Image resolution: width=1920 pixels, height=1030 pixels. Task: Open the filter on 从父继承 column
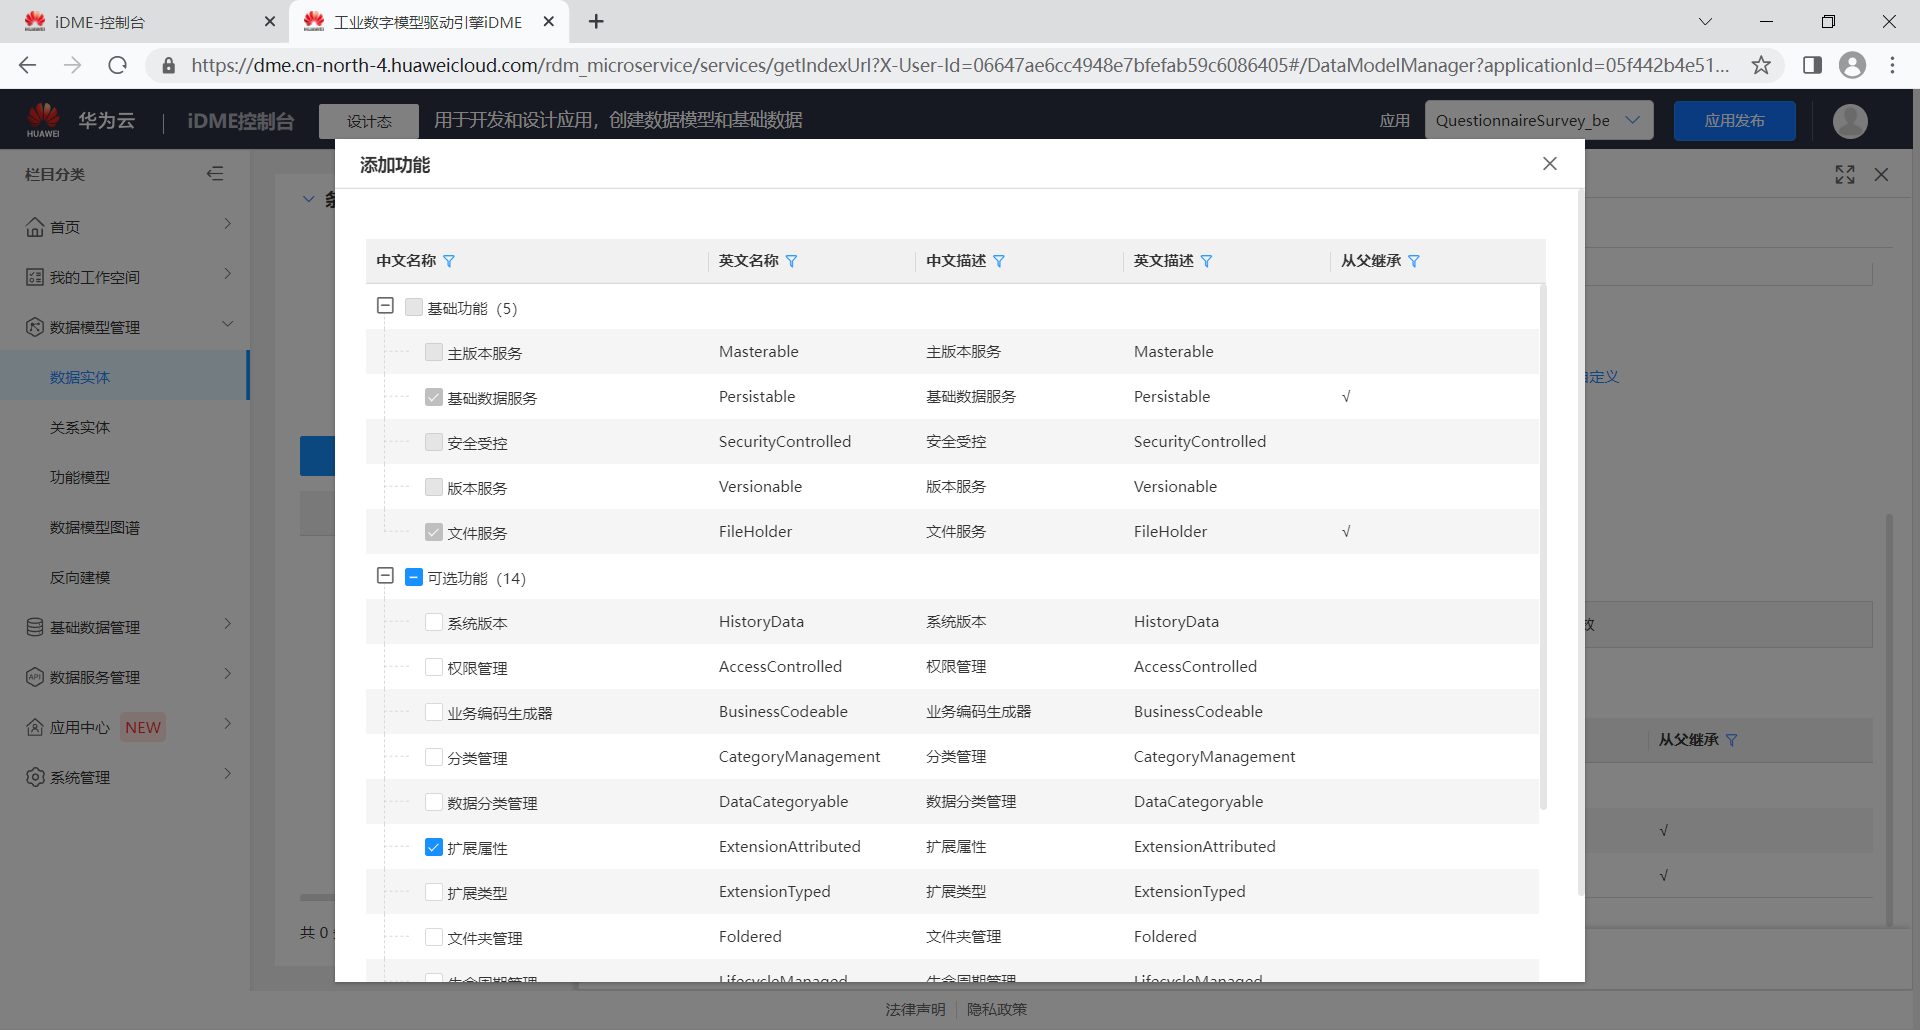click(x=1416, y=261)
